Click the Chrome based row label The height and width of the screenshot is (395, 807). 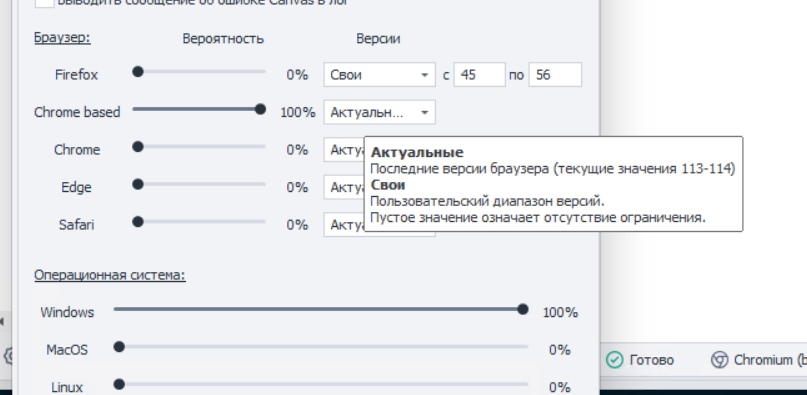pyautogui.click(x=77, y=112)
